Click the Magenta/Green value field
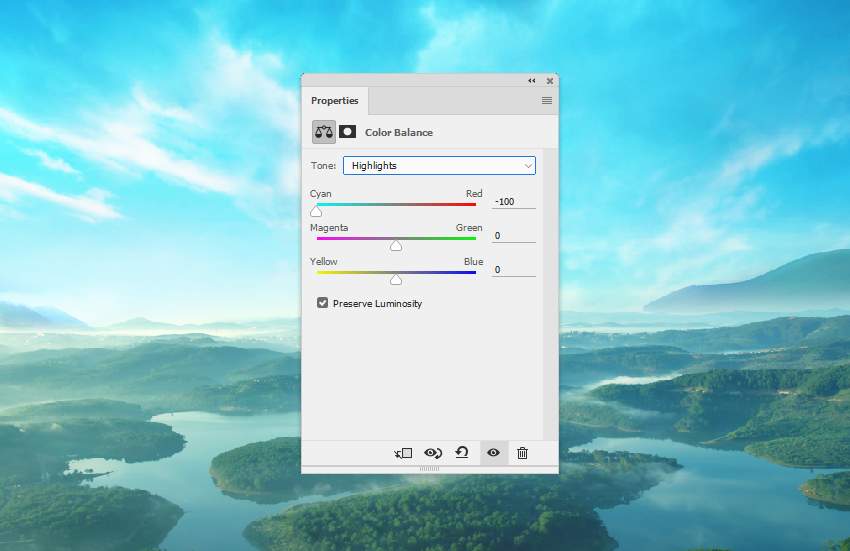Screen dimensions: 850x551 (513, 236)
